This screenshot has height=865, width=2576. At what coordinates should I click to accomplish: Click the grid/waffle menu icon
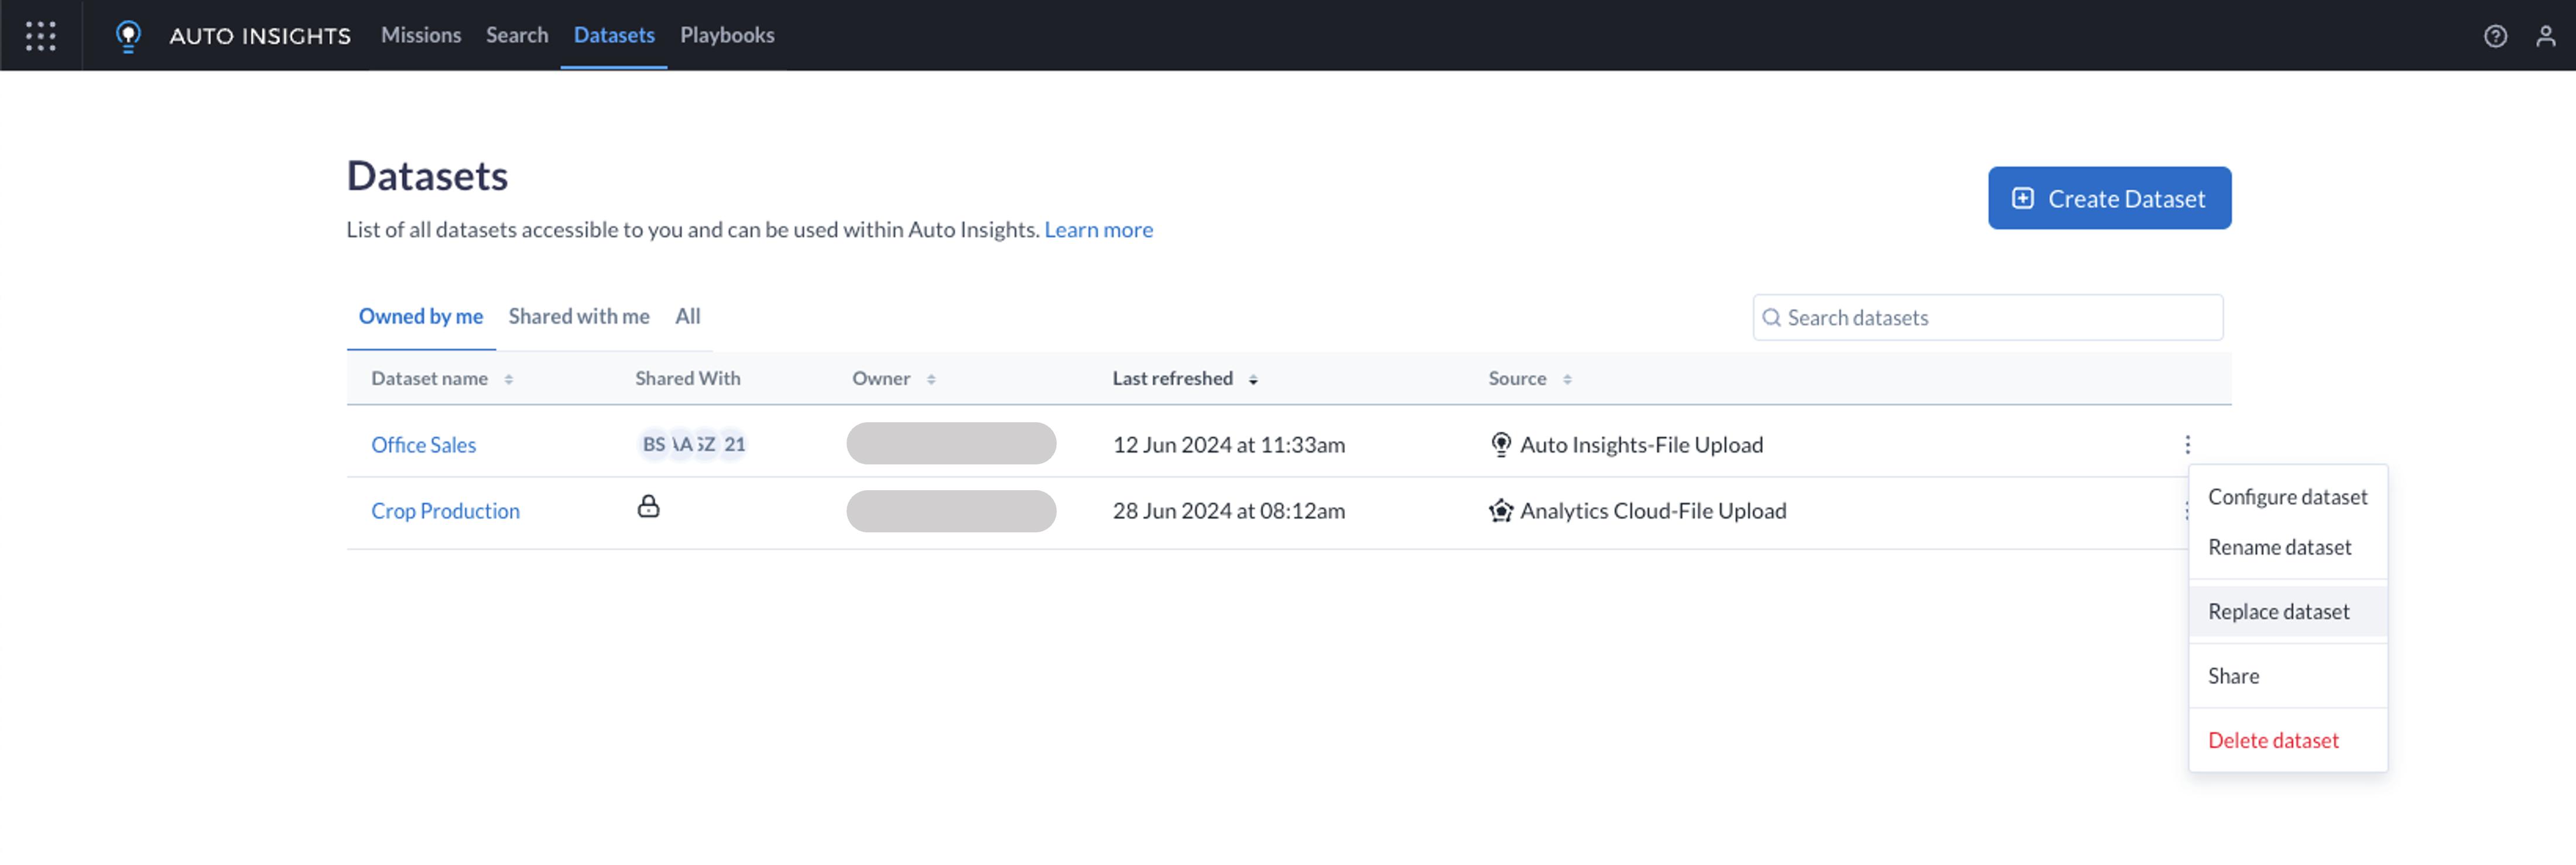pos(41,35)
